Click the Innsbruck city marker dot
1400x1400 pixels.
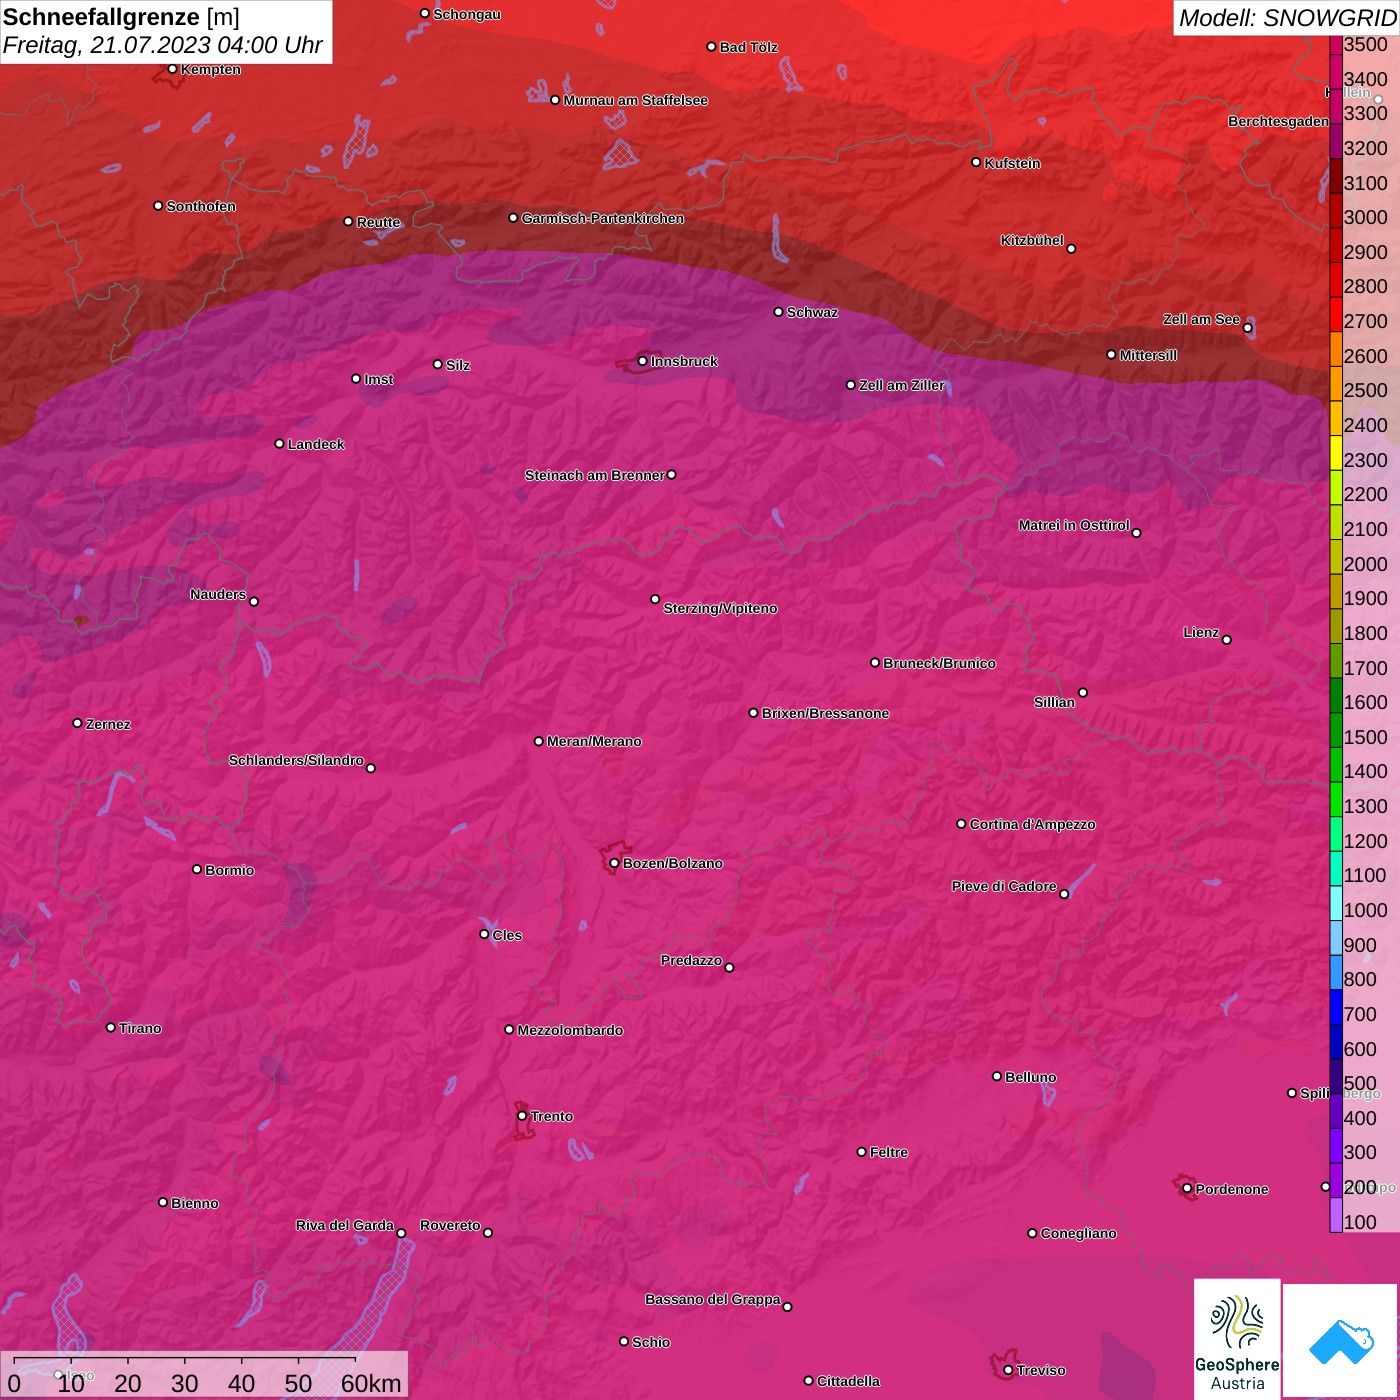click(642, 361)
